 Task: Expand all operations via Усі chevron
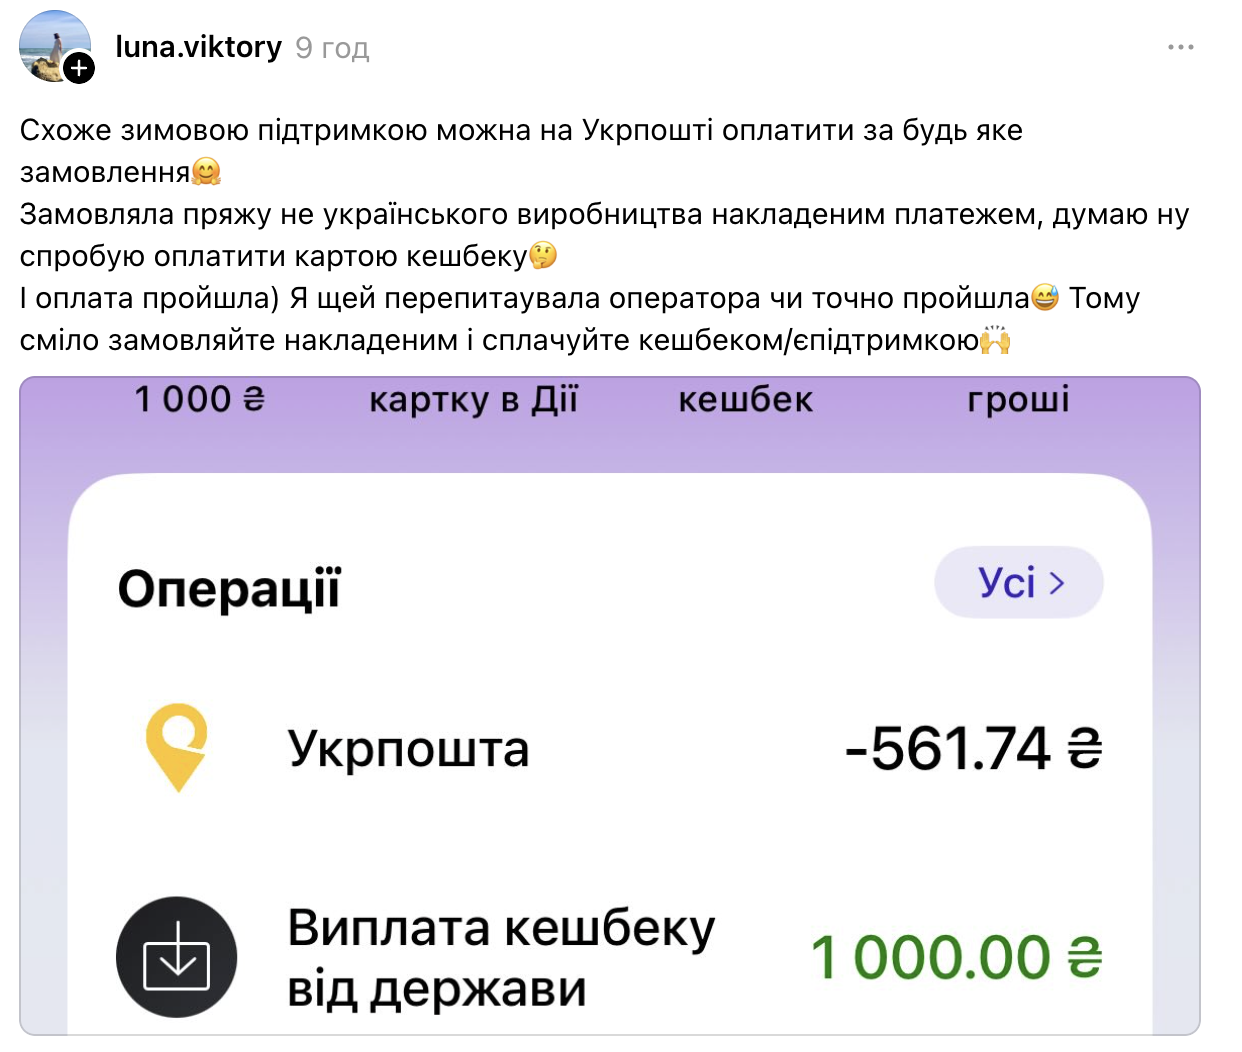pos(1019,582)
